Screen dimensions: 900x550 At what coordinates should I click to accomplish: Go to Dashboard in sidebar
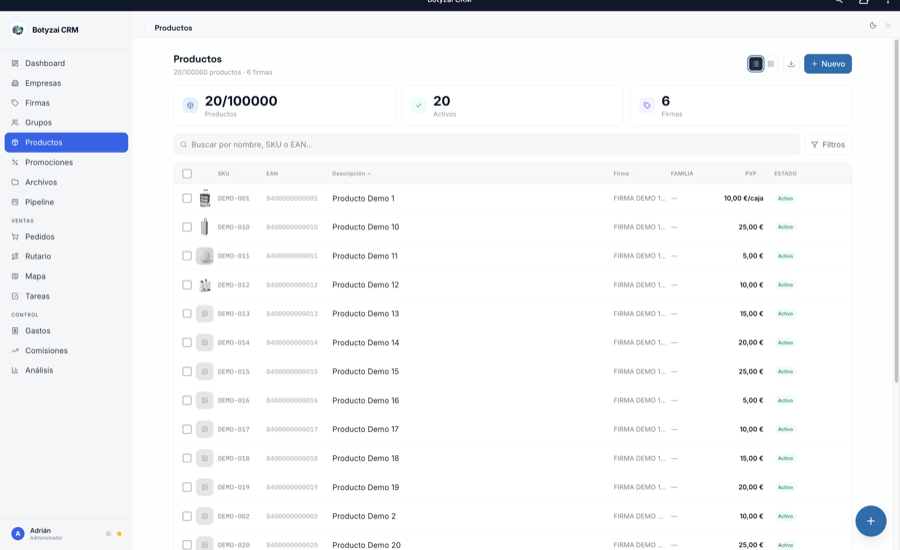point(66,63)
